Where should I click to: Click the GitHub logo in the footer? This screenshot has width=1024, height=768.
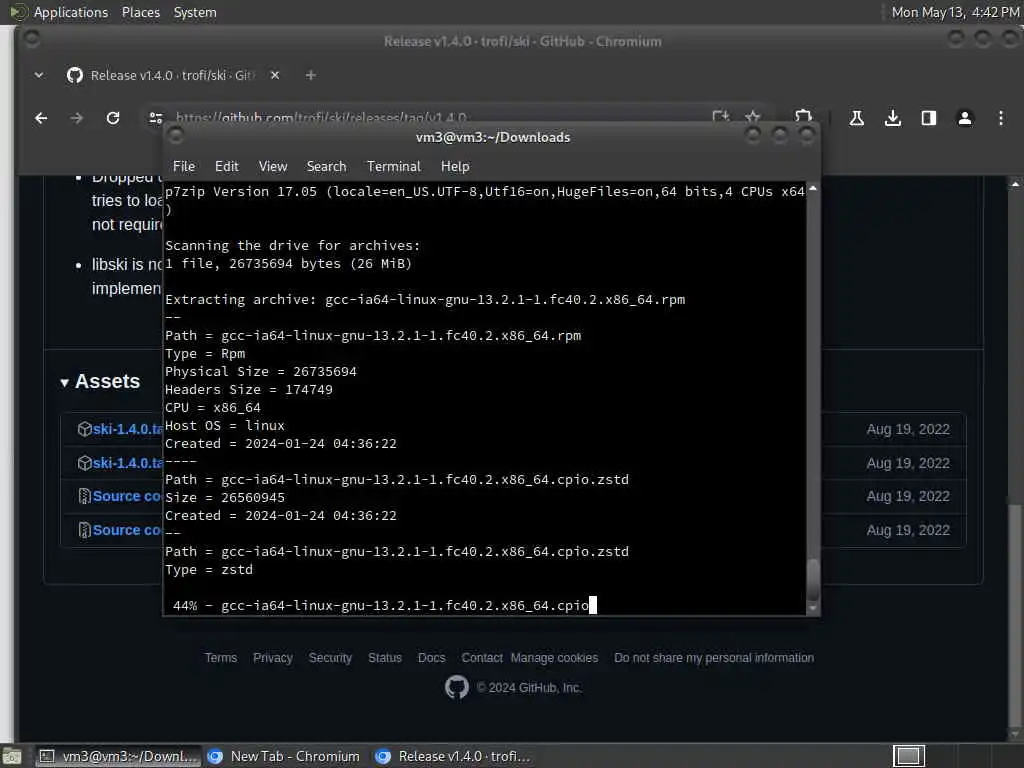point(456,688)
